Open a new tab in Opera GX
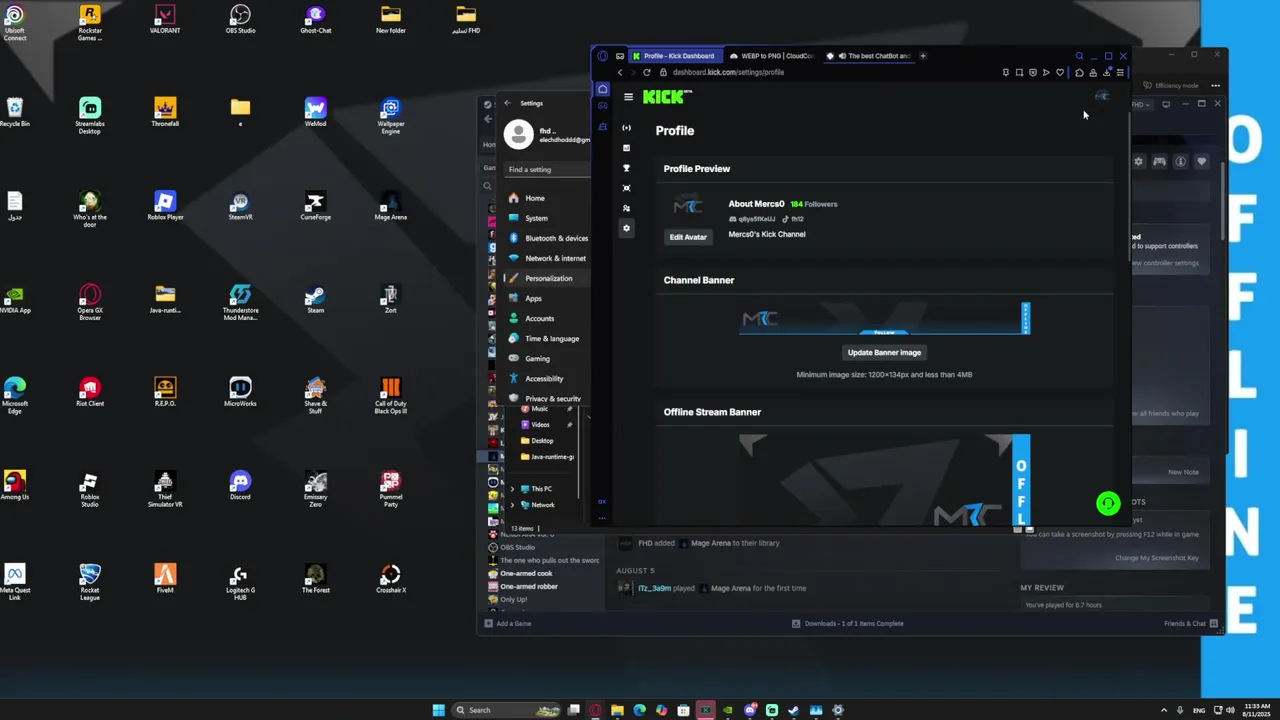 tap(923, 56)
